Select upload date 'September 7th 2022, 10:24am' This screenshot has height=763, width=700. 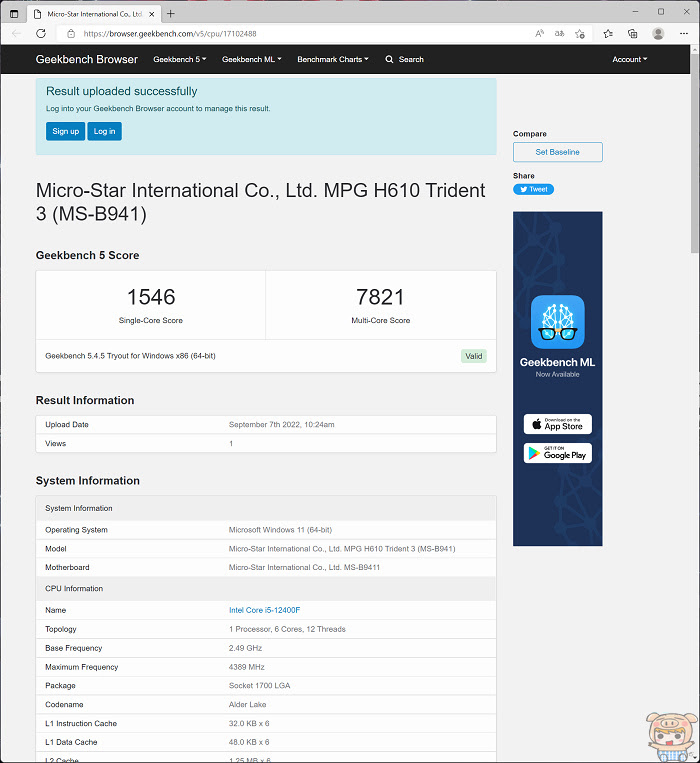(x=282, y=425)
